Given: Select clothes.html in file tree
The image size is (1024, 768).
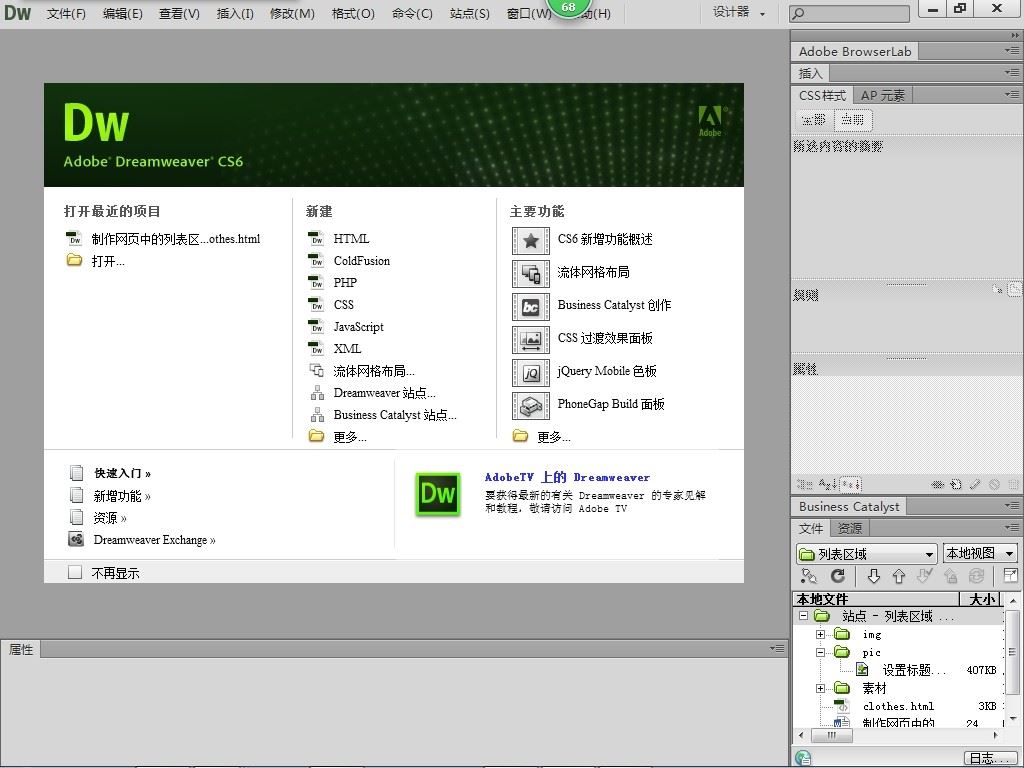Looking at the screenshot, I should (898, 706).
